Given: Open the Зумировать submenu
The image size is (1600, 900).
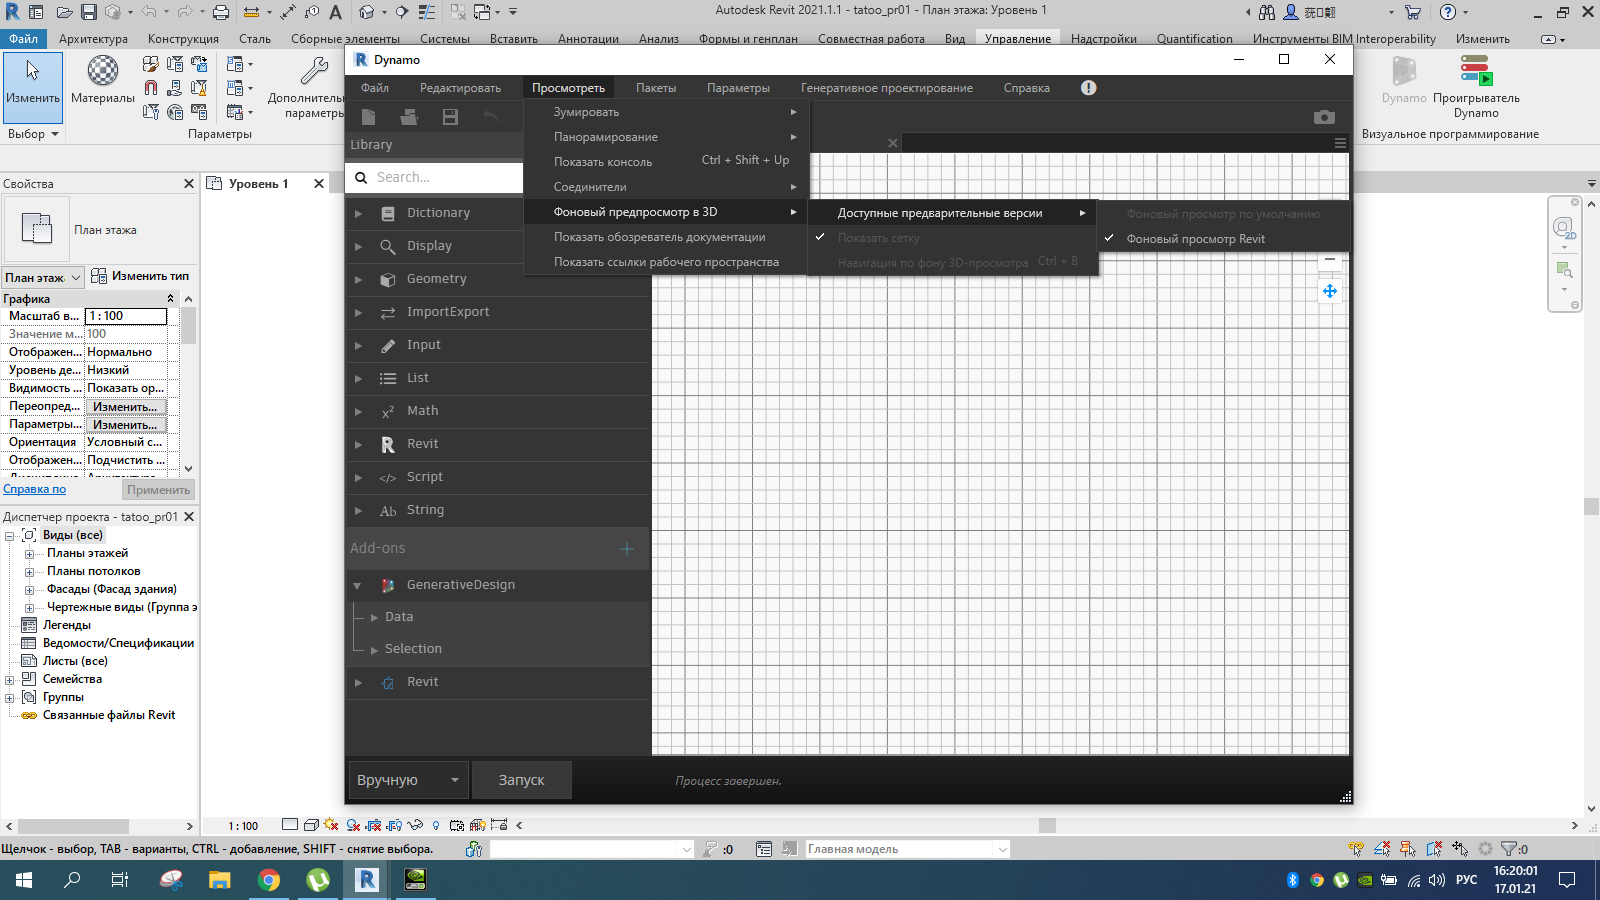Looking at the screenshot, I should [x=666, y=112].
